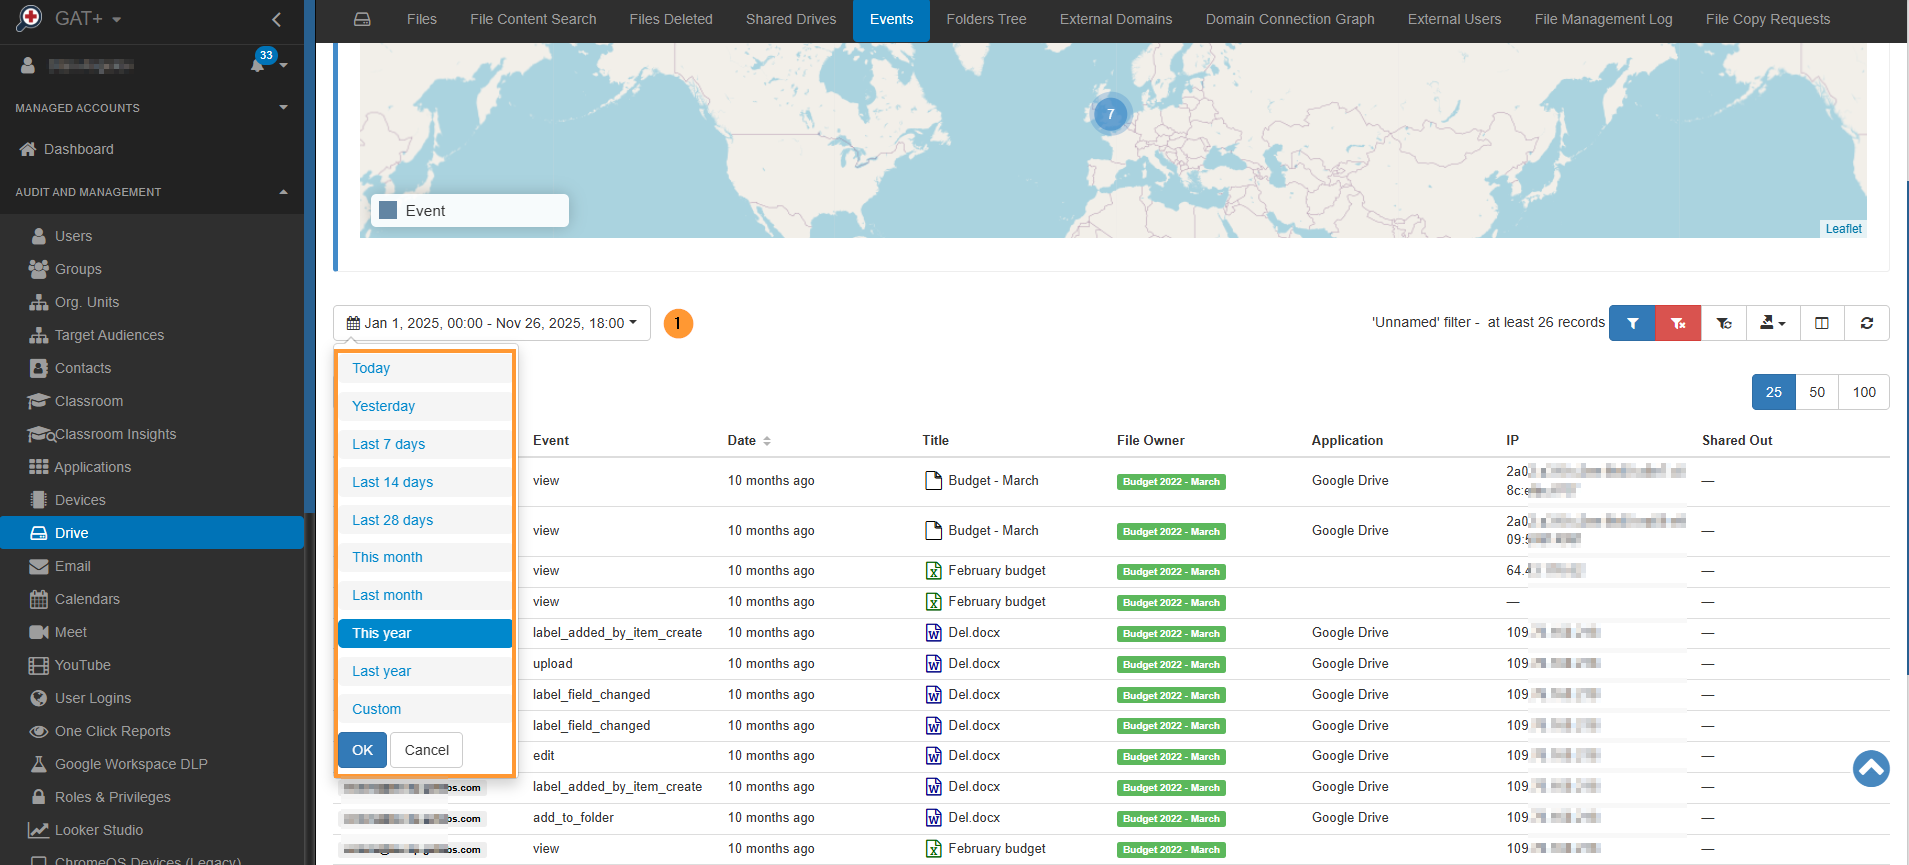Set page size to 100 records
The image size is (1909, 865).
[1863, 392]
